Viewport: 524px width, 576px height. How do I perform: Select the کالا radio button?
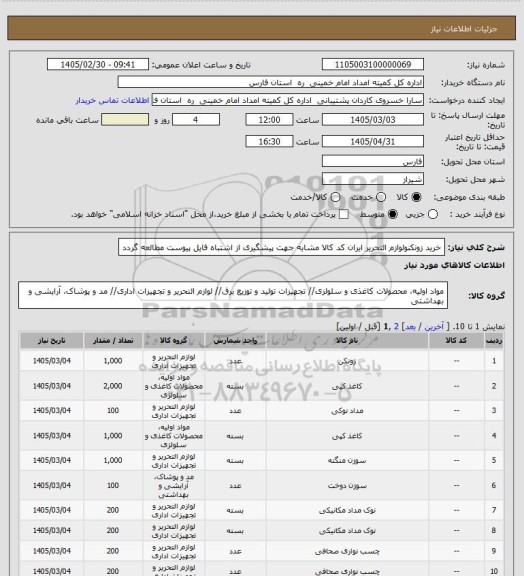point(416,197)
